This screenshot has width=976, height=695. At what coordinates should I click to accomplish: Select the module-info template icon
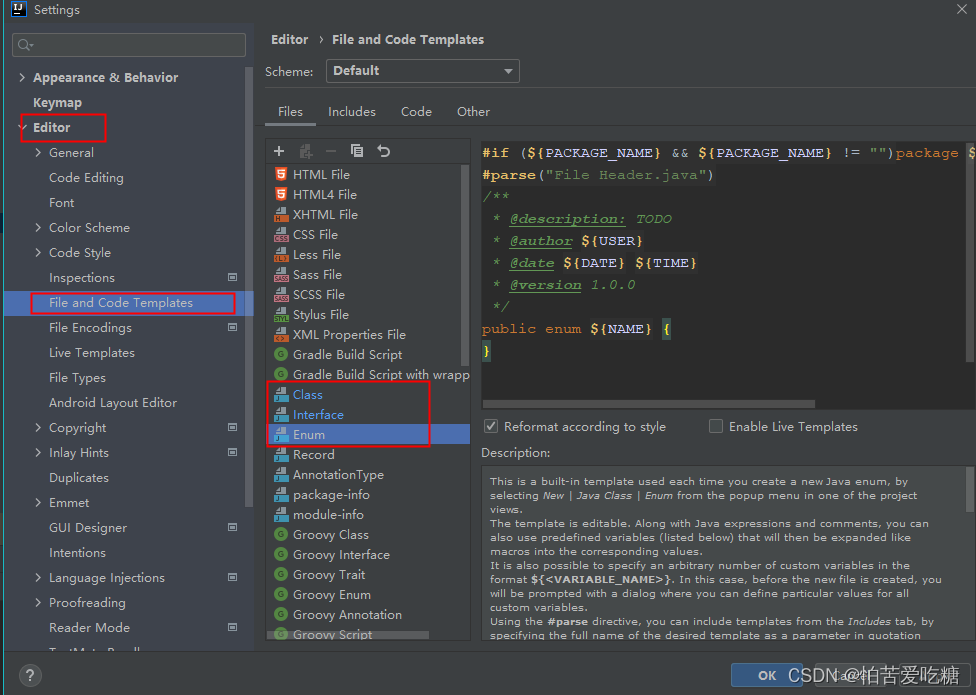pyautogui.click(x=281, y=515)
